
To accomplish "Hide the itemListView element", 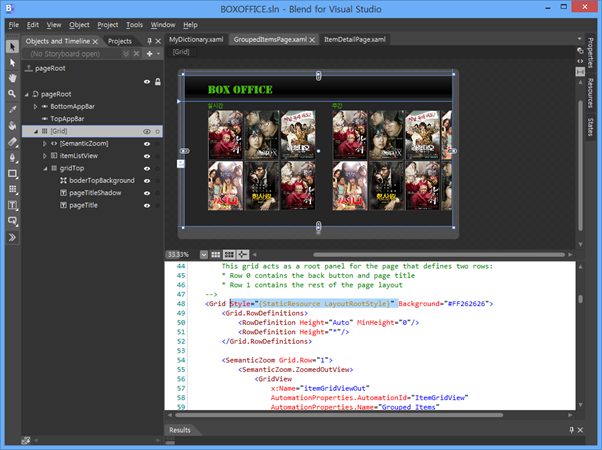I will coord(146,156).
